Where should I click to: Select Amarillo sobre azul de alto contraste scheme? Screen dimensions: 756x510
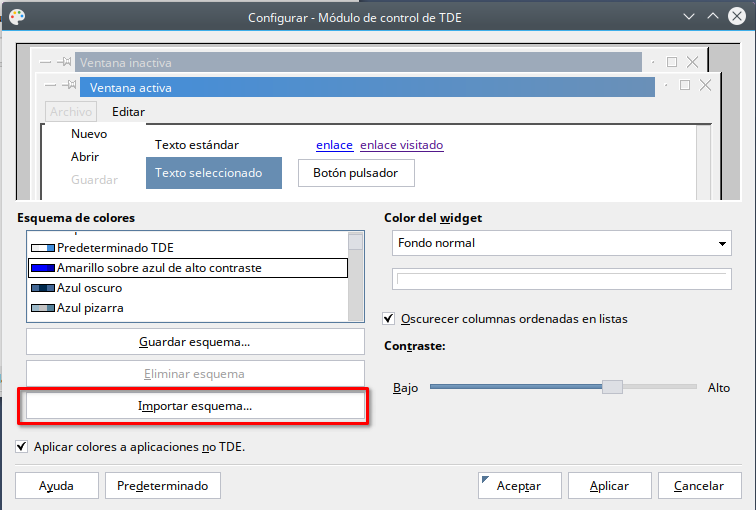(188, 268)
